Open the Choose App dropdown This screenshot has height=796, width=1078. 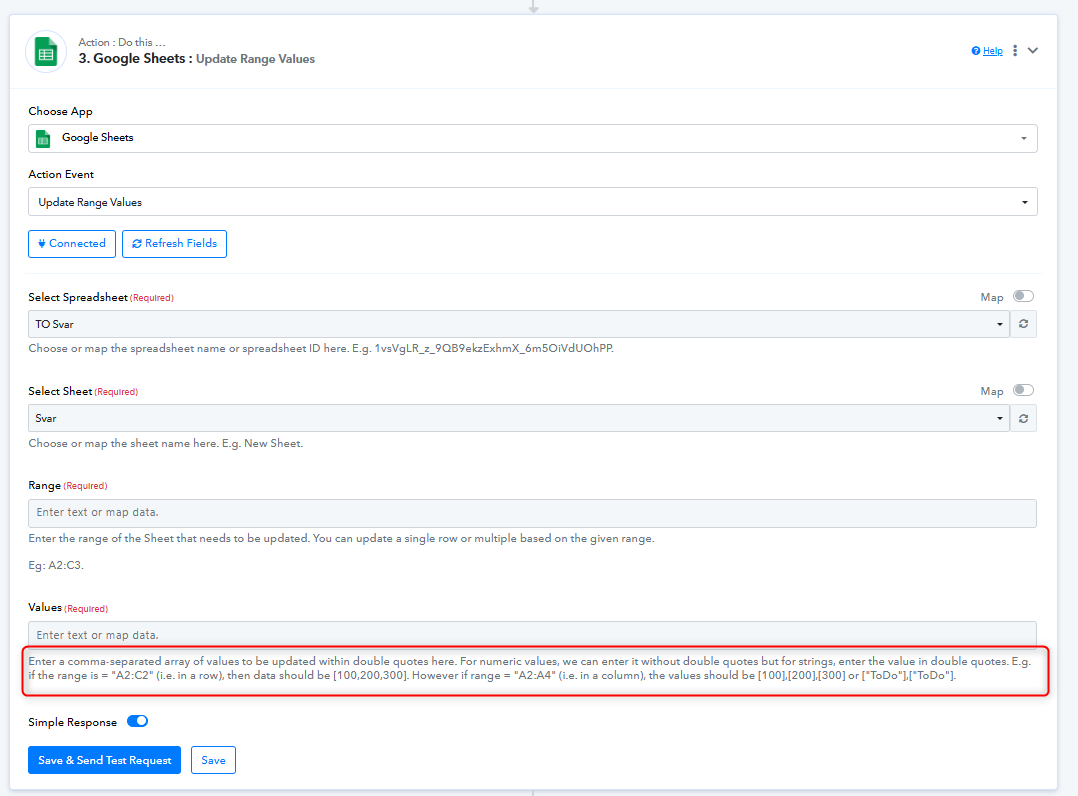tap(532, 138)
